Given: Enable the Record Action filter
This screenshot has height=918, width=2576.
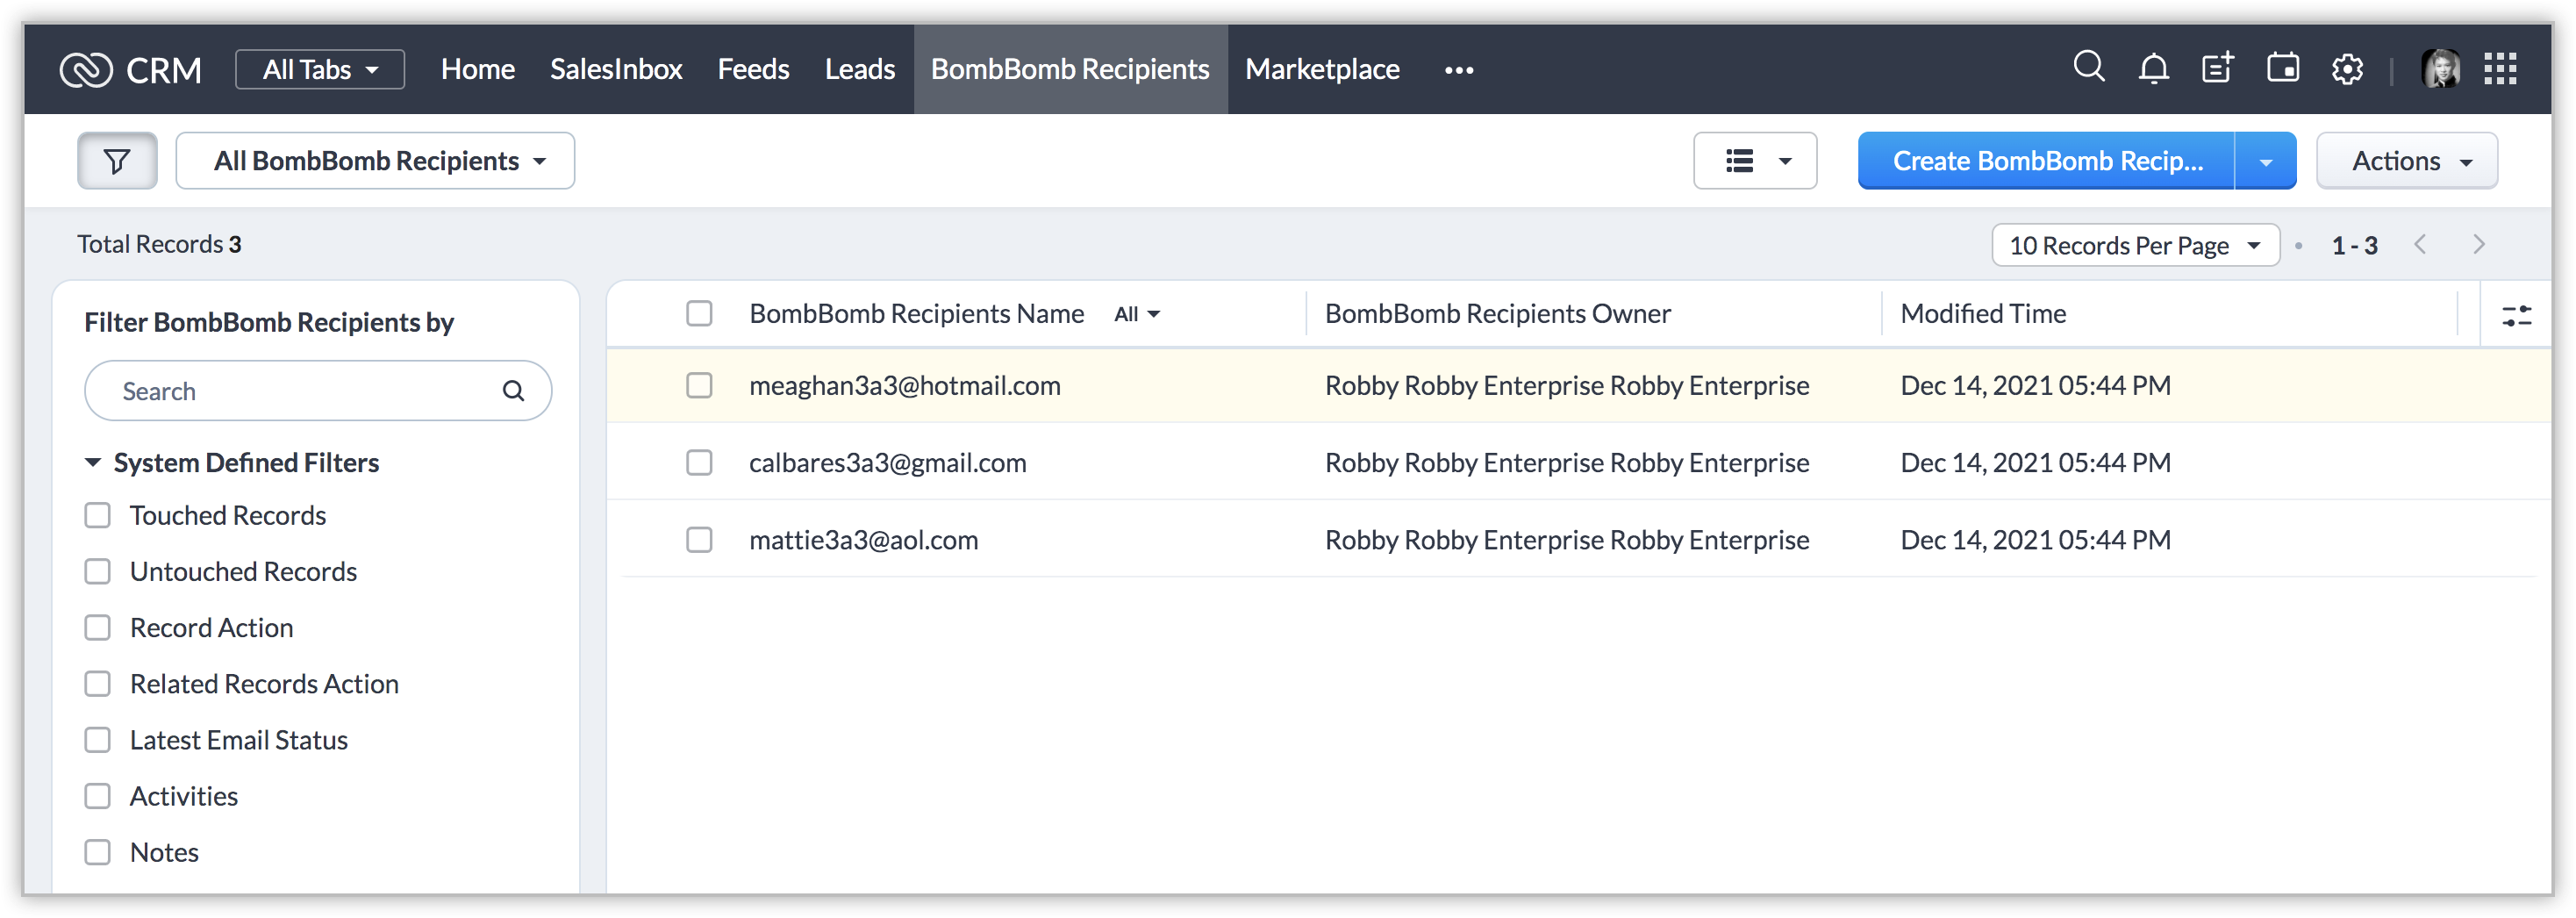Looking at the screenshot, I should [97, 628].
